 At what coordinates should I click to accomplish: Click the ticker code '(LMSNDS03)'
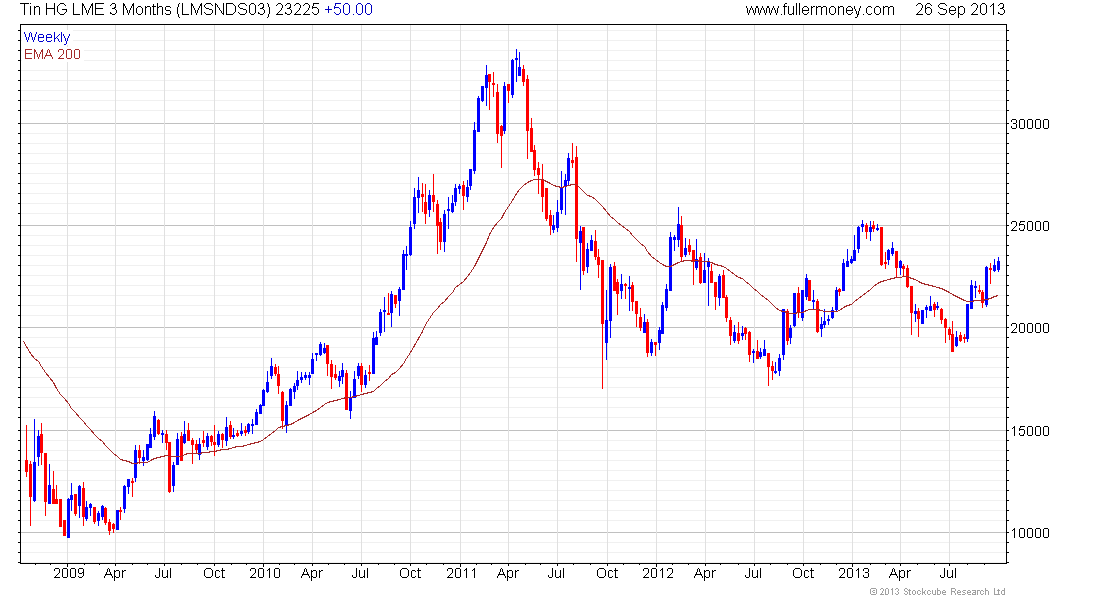tap(224, 10)
